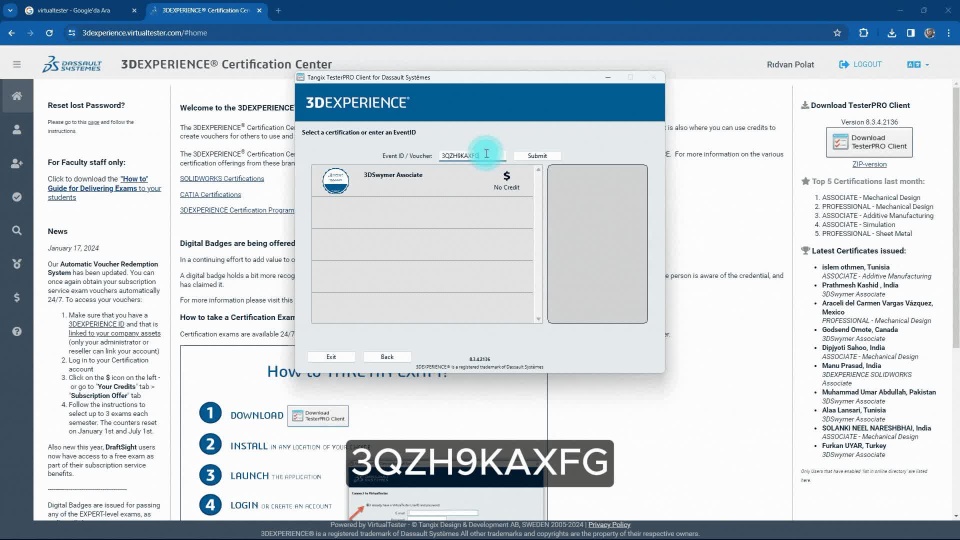Click the Dassault Systèmes logo
The height and width of the screenshot is (540, 960).
tap(72, 64)
